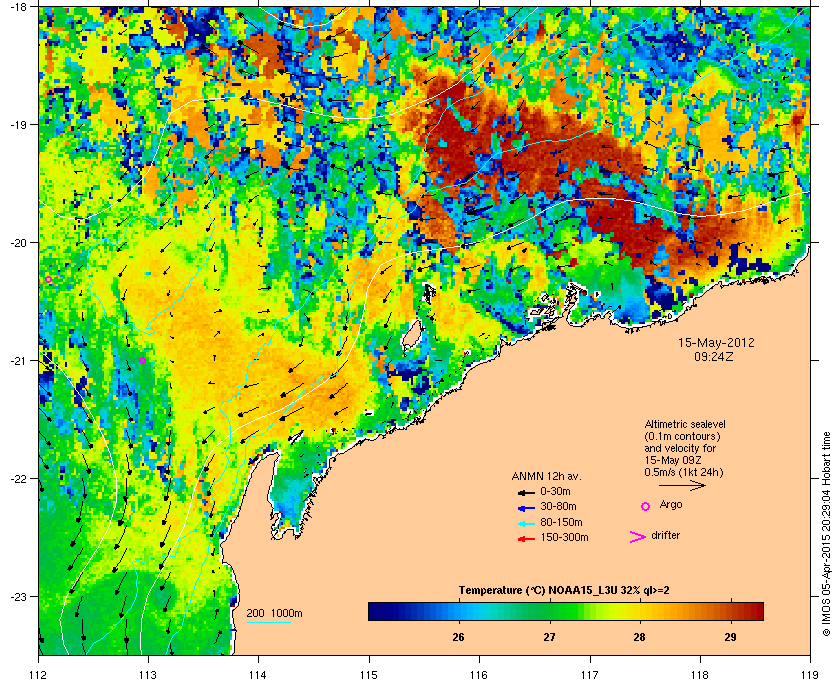Click the colorbar tick label 26

pyautogui.click(x=458, y=637)
